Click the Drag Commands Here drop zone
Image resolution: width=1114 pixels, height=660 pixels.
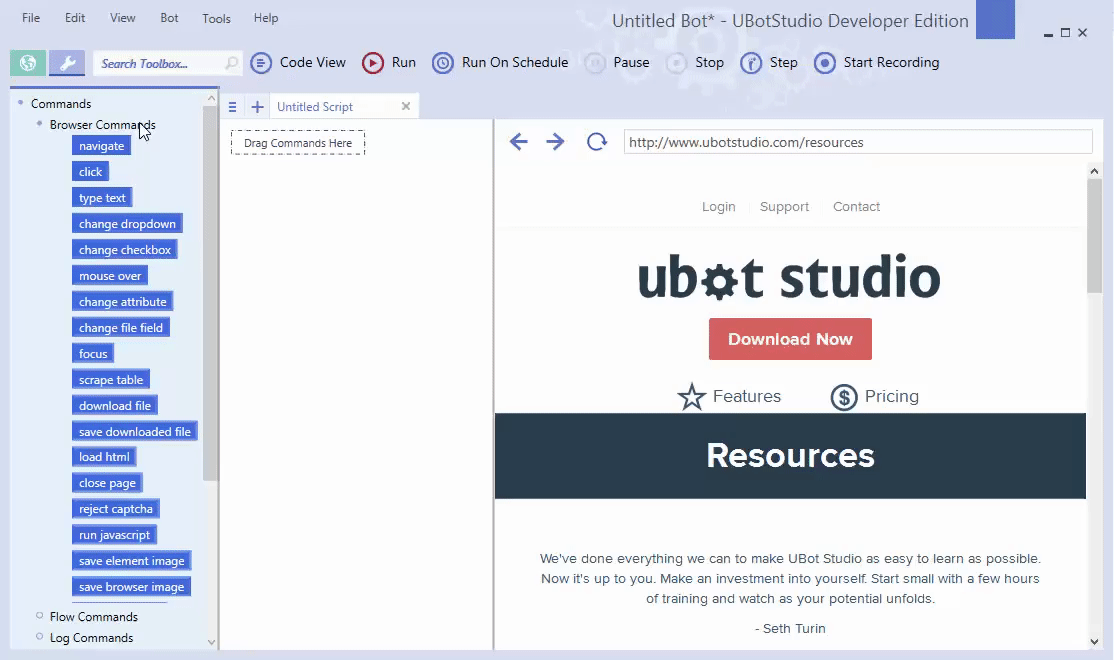pos(298,143)
